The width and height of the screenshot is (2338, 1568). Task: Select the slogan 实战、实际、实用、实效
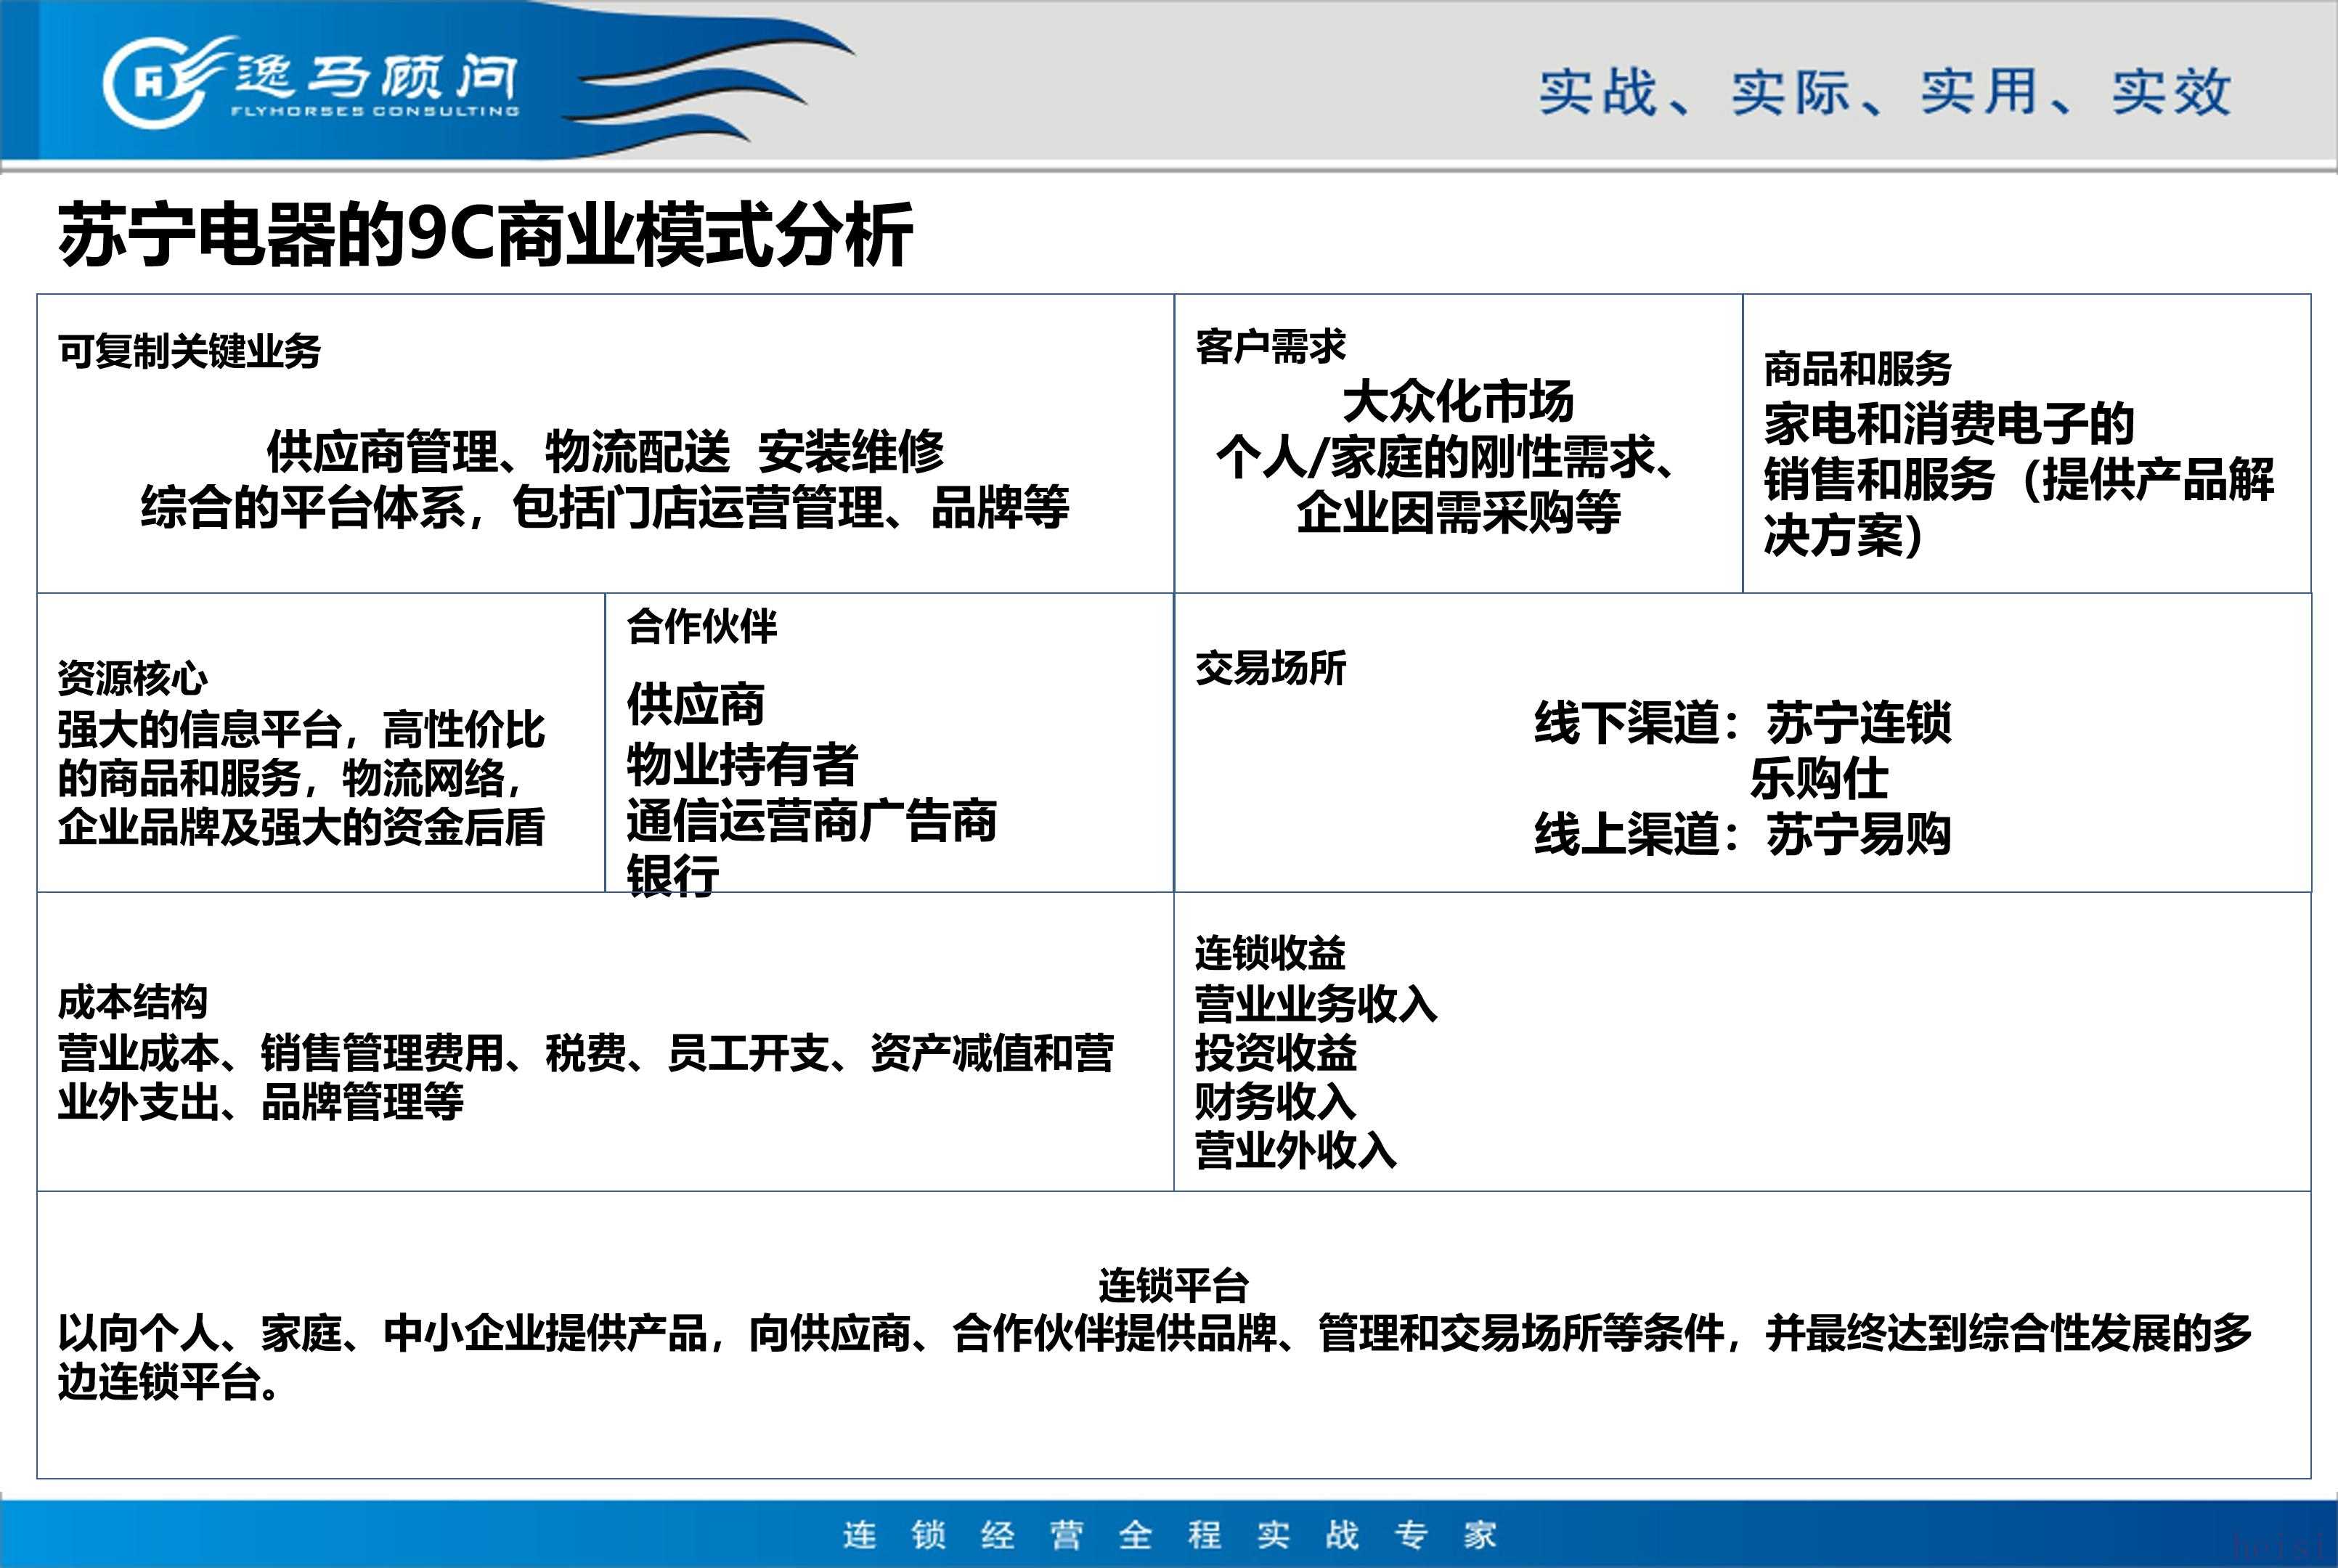(1885, 92)
